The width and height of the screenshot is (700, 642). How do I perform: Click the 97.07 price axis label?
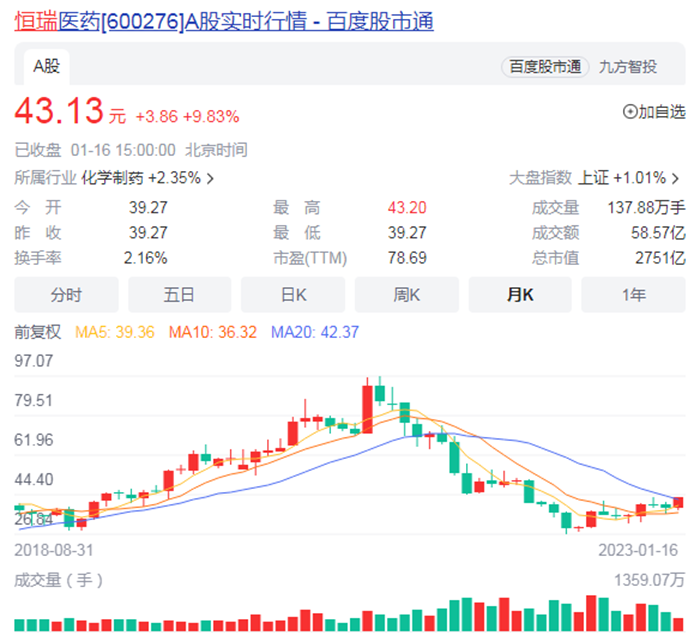33,361
